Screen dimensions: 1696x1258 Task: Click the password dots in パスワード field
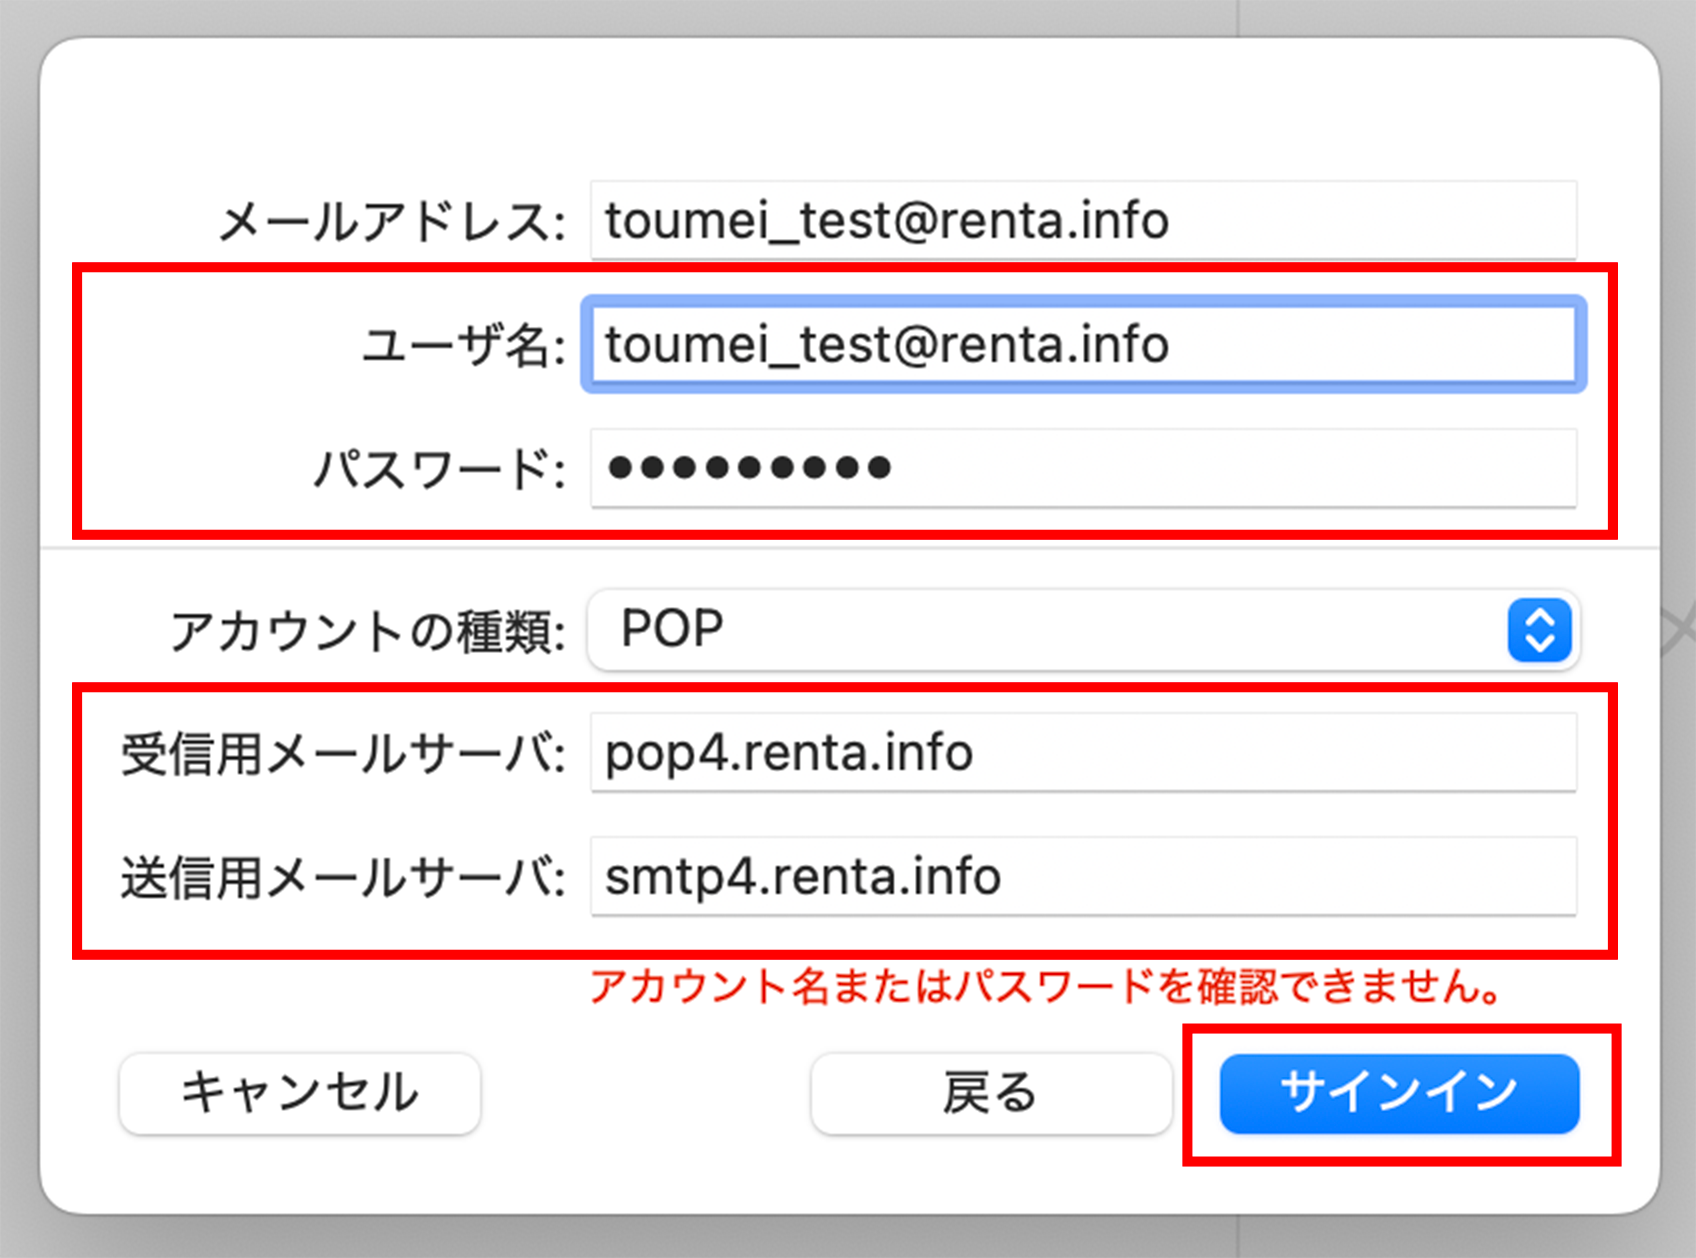750,468
